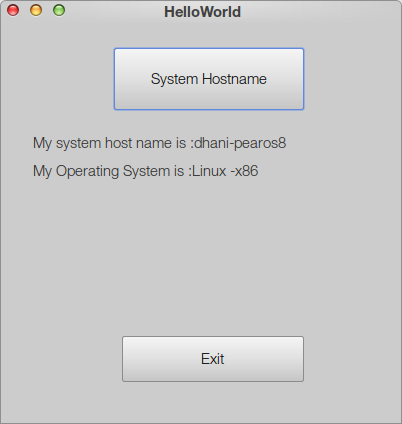This screenshot has width=402, height=424.
Task: Maximize window using the green button
Action: pos(59,10)
